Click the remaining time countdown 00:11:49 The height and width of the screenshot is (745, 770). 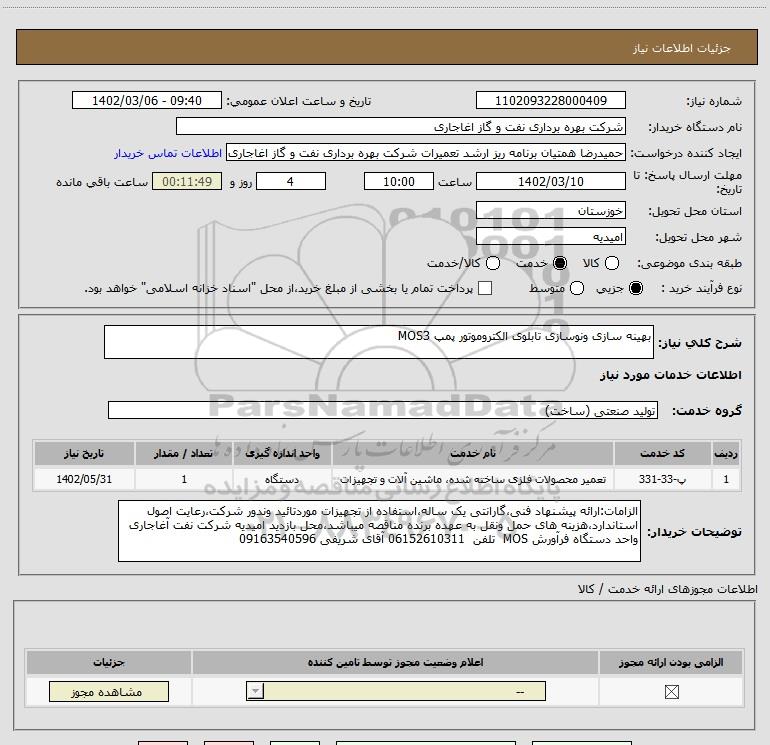click(187, 181)
